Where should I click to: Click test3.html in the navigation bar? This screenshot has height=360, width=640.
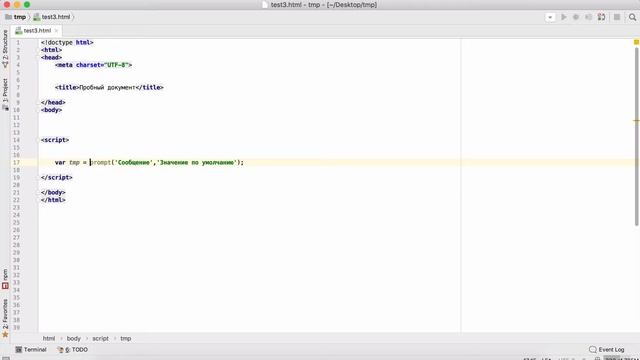tap(52, 17)
